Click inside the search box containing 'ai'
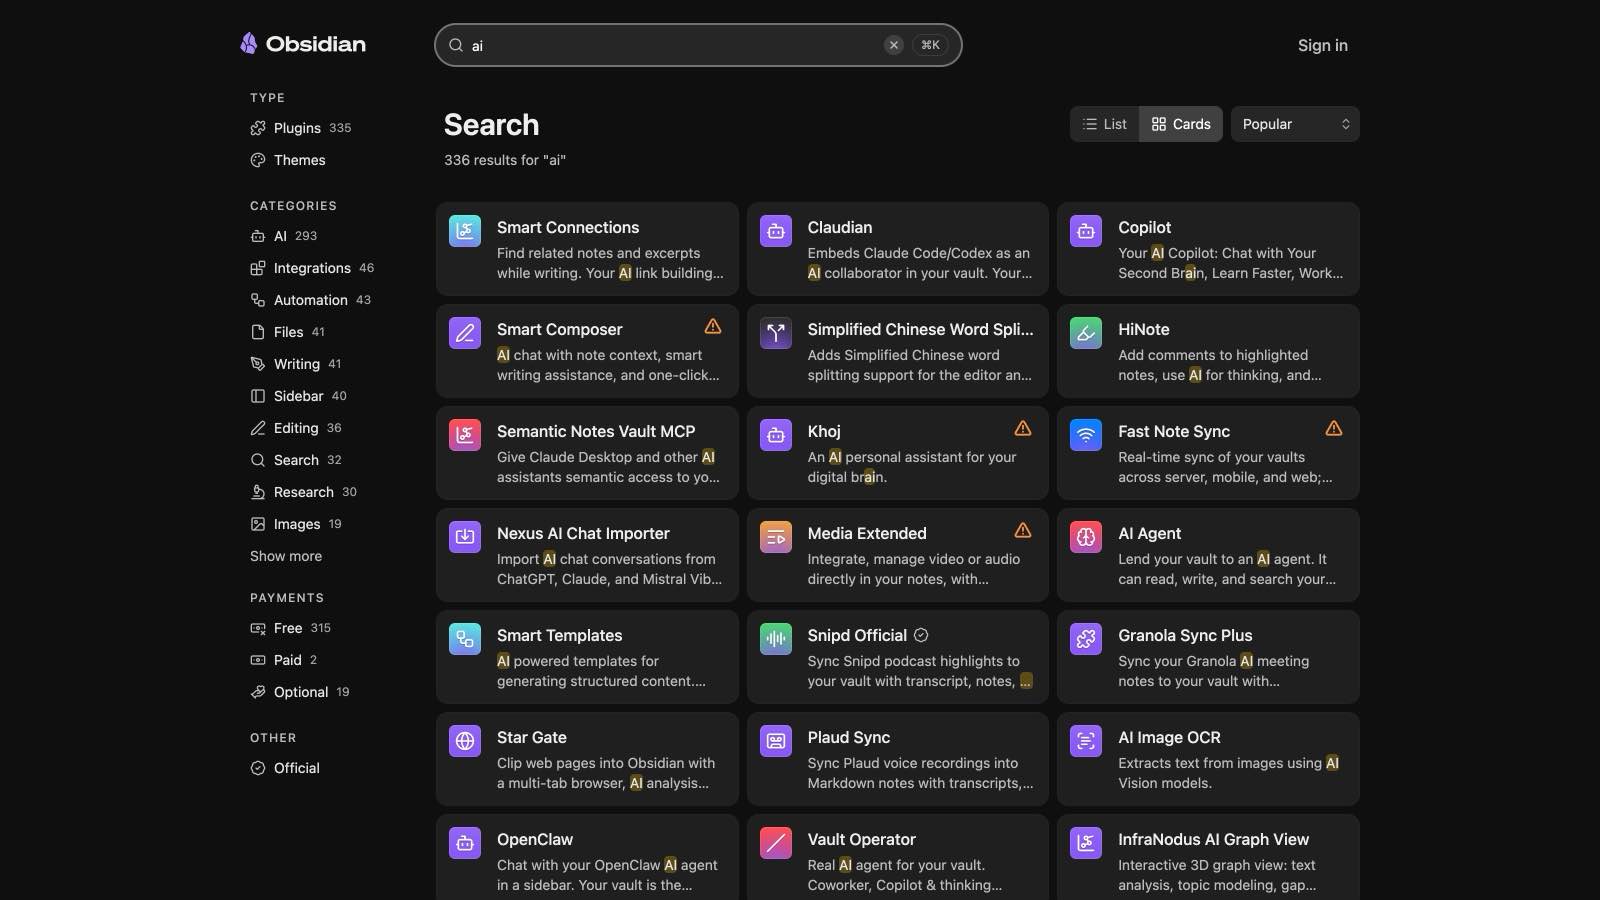Image resolution: width=1600 pixels, height=900 pixels. click(698, 45)
